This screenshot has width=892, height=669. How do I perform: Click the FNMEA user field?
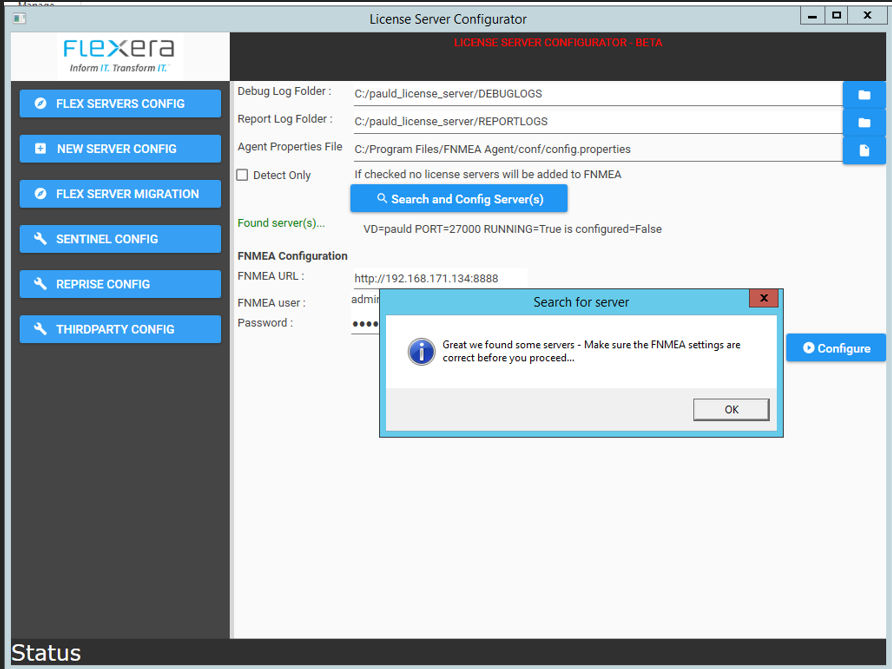(365, 299)
